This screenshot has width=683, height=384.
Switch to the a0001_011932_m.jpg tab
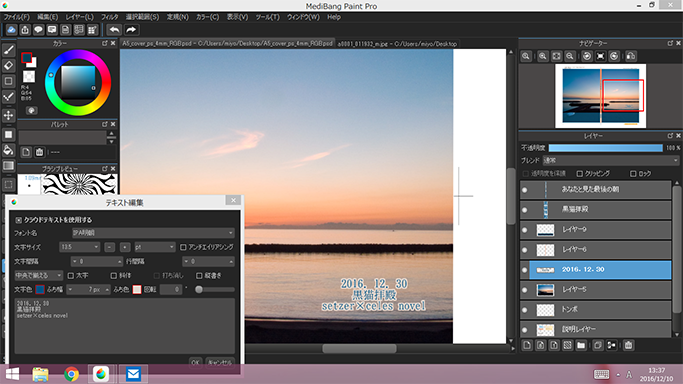397,44
